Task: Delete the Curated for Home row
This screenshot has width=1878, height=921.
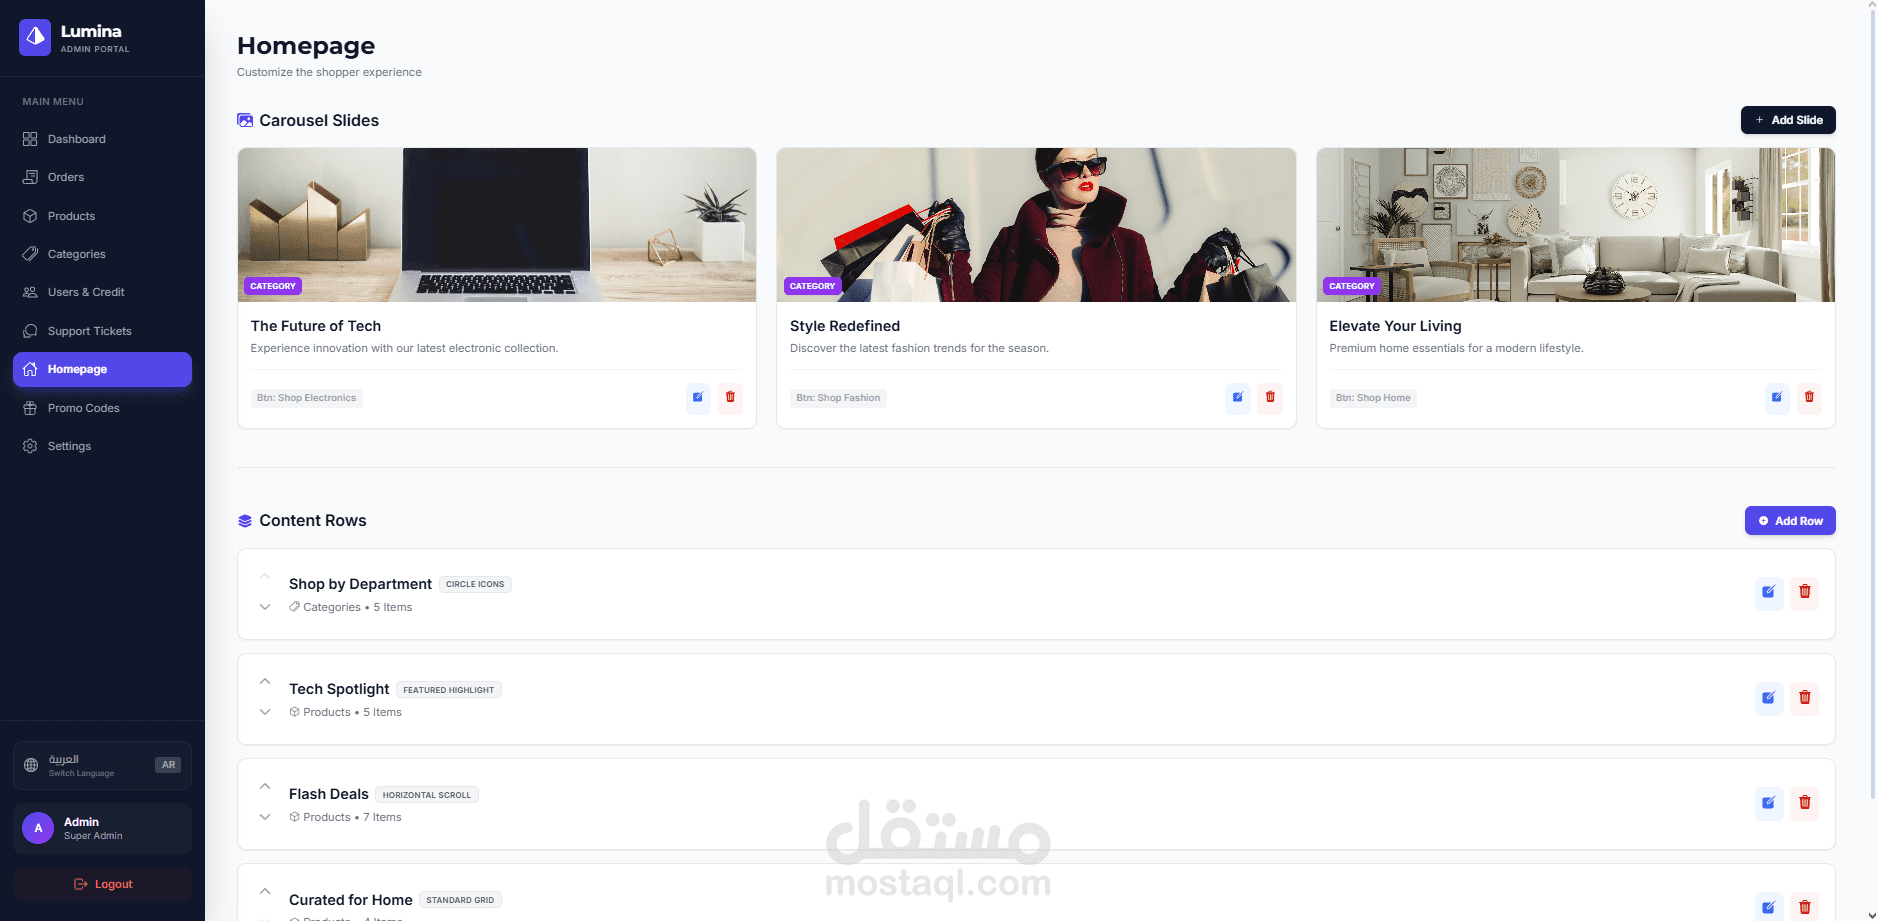Action: coord(1805,907)
